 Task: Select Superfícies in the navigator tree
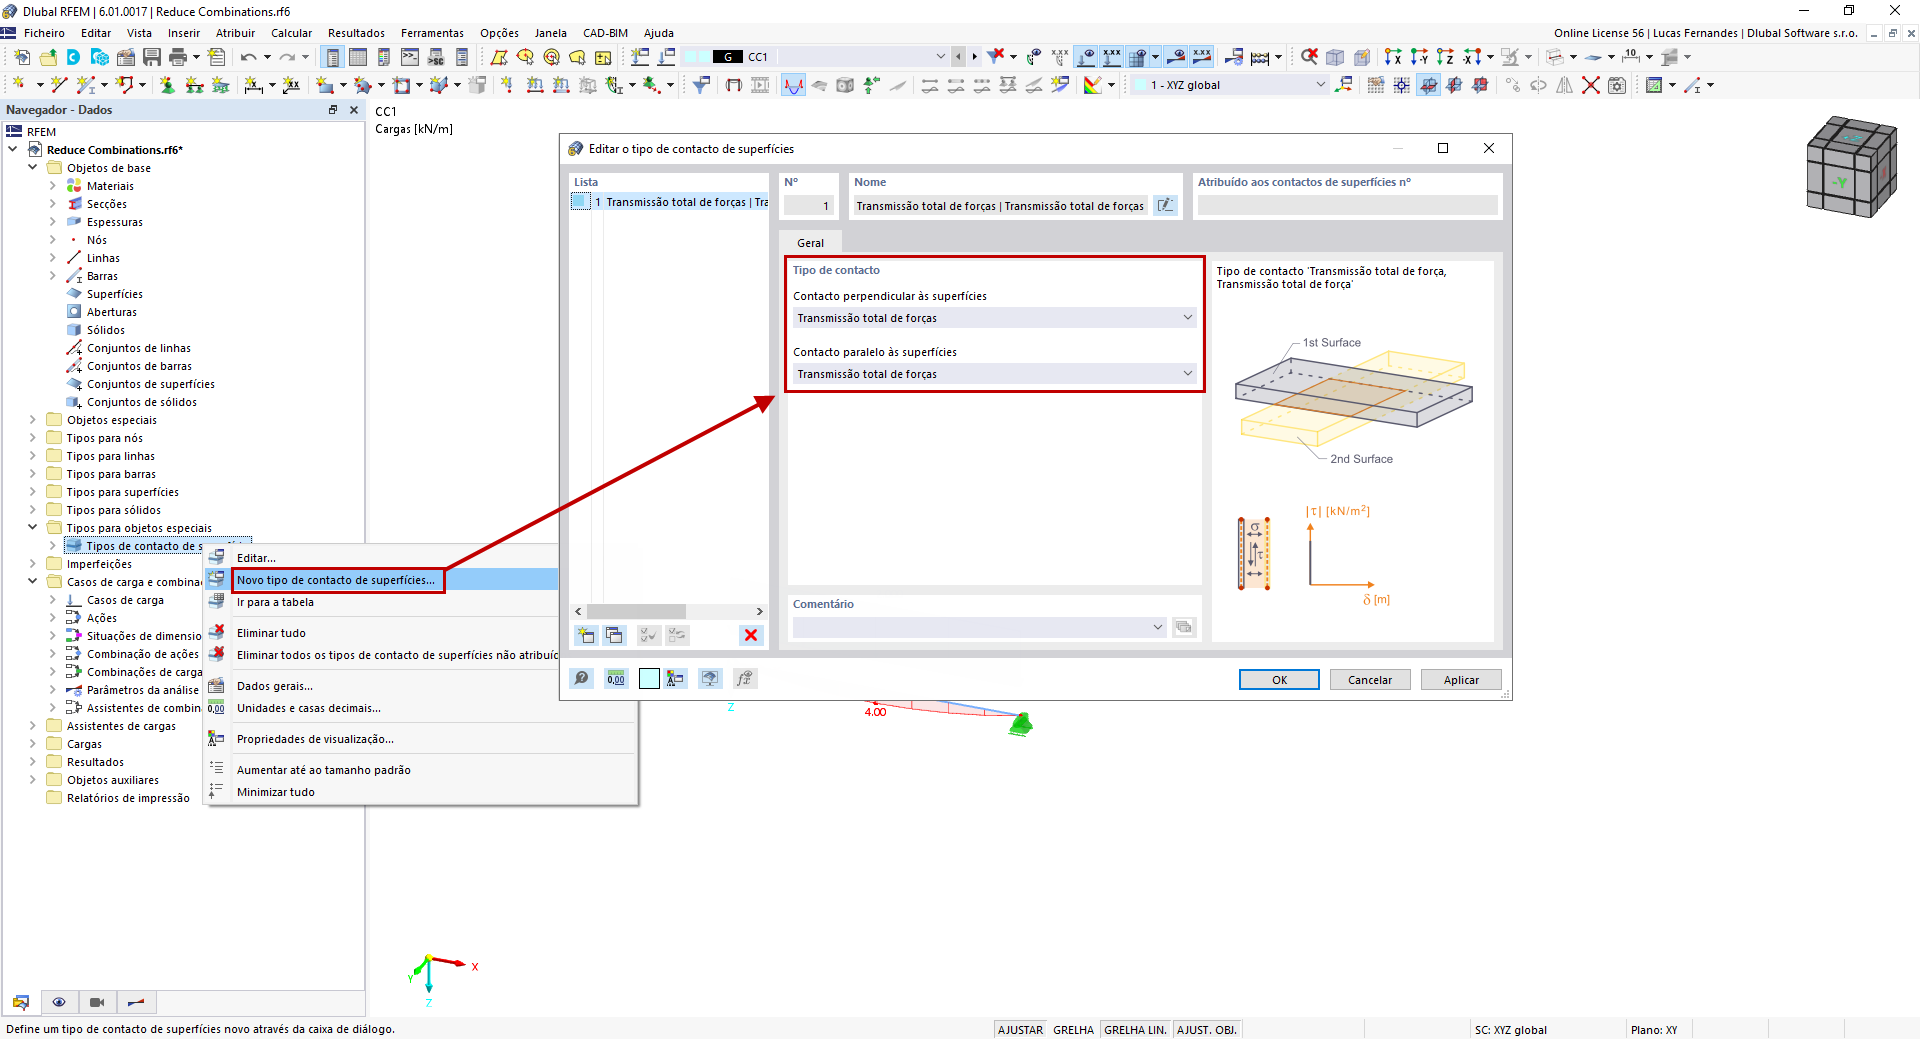(x=114, y=294)
